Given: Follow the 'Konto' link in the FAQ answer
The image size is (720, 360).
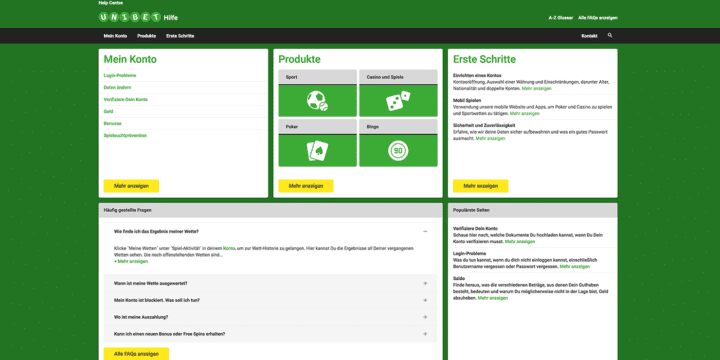Looking at the screenshot, I should (x=229, y=248).
